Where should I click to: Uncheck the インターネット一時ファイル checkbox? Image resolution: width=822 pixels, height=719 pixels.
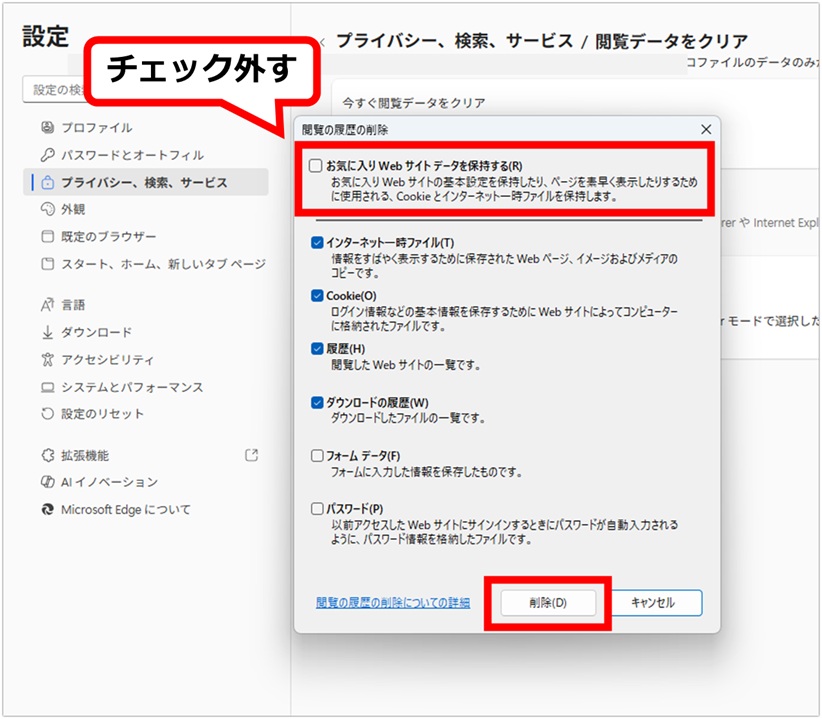point(317,242)
